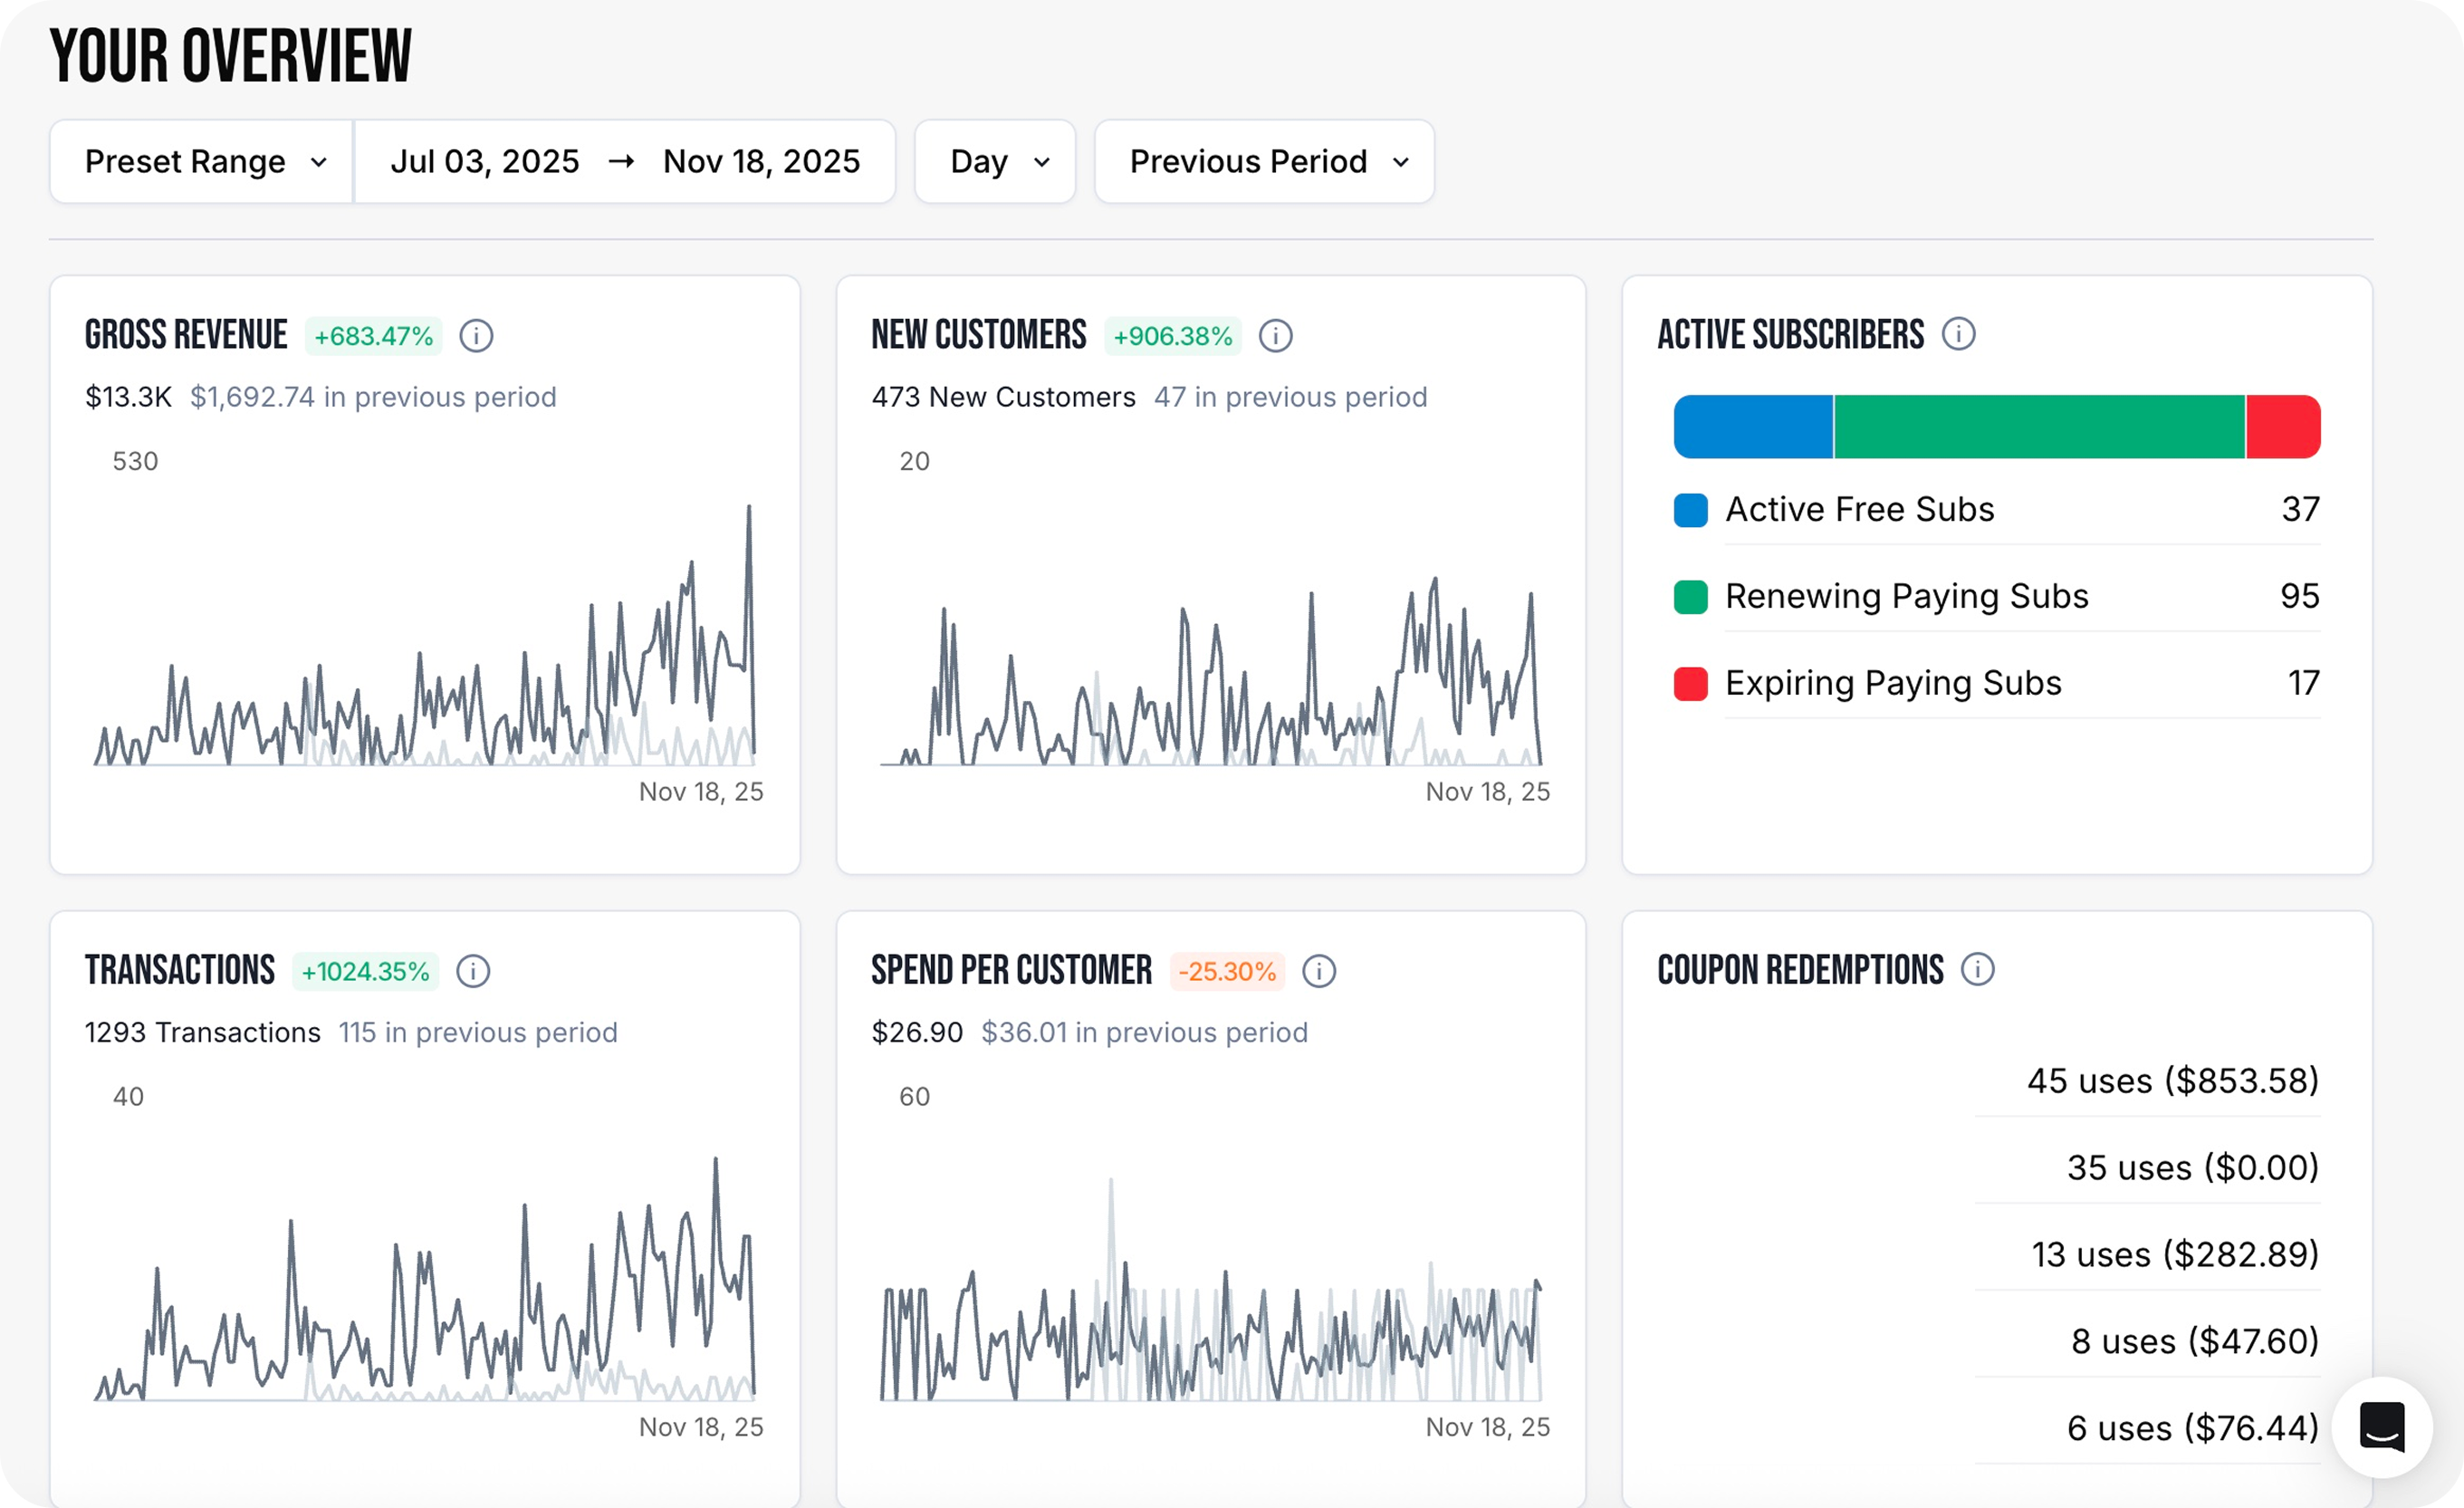Open the Day granularity dropdown
This screenshot has height=1508, width=2464.
tap(995, 162)
